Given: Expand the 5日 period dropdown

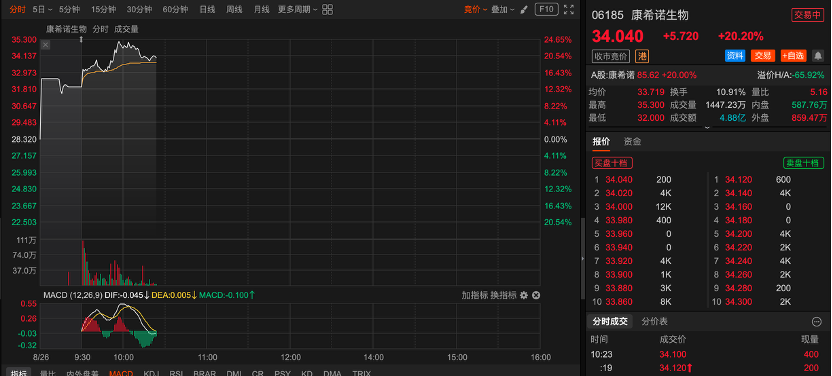Looking at the screenshot, I should [x=42, y=9].
